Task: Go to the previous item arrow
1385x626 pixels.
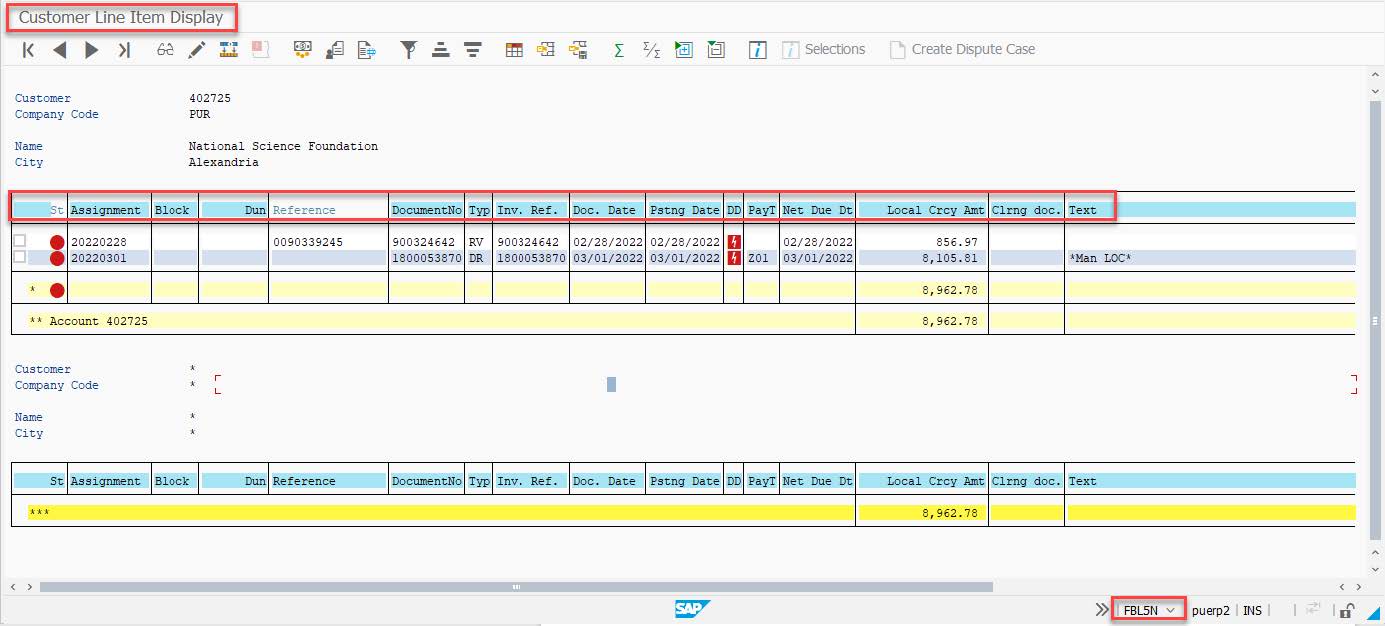Action: [60, 50]
